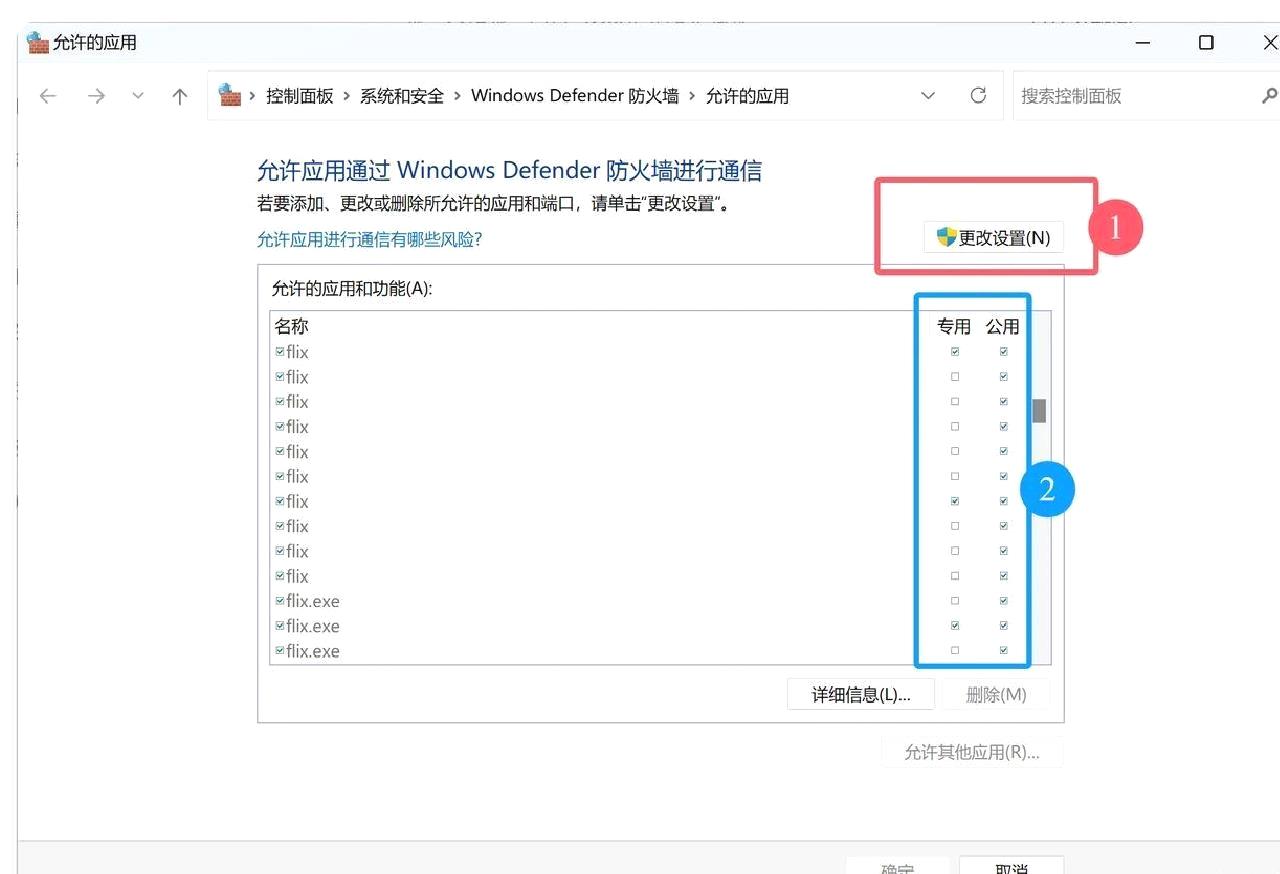Expand the chevron before 控制面板 breadcrumb
Viewport: 1280px width, 874px height.
(x=252, y=96)
